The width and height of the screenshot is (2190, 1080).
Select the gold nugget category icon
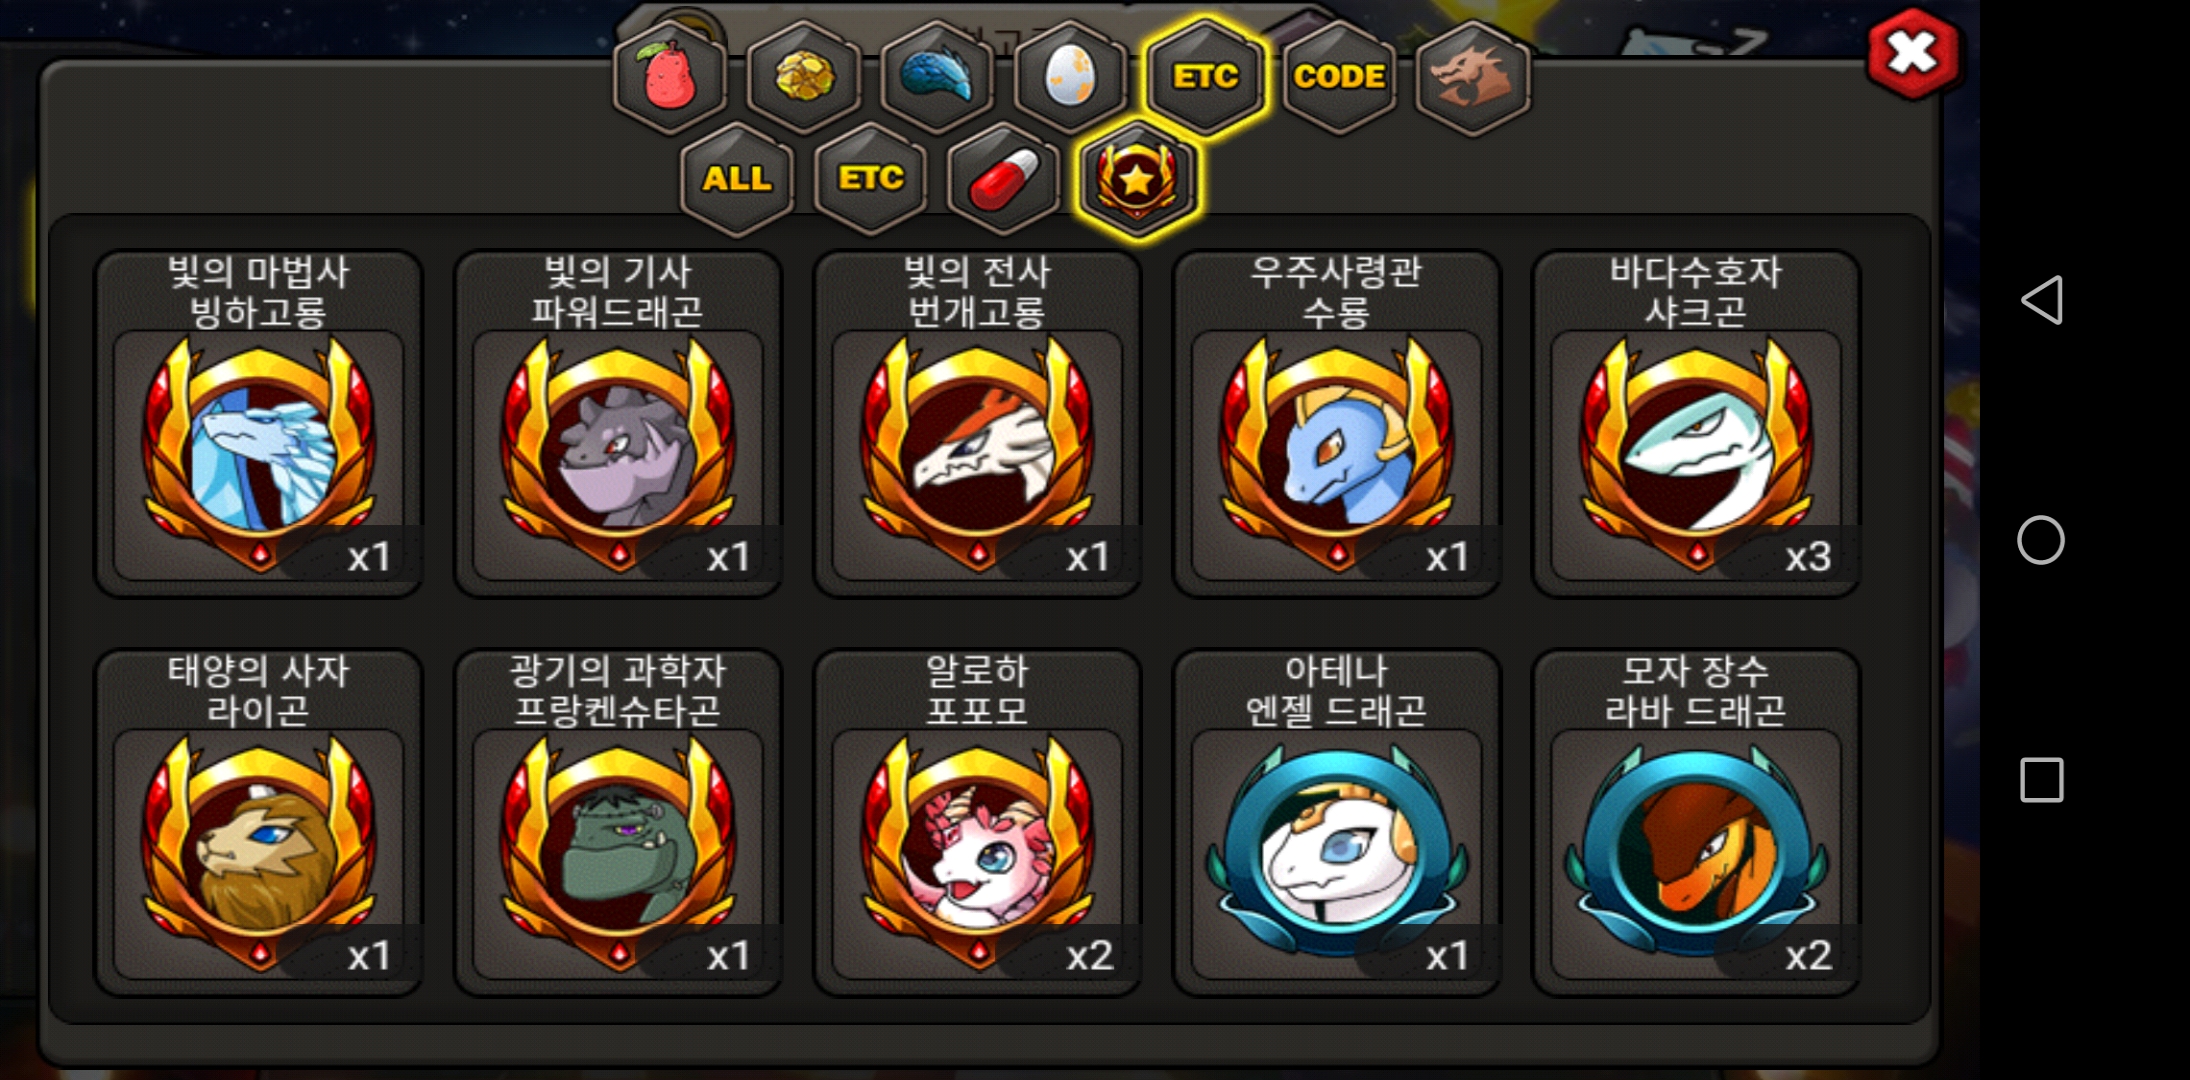point(804,78)
